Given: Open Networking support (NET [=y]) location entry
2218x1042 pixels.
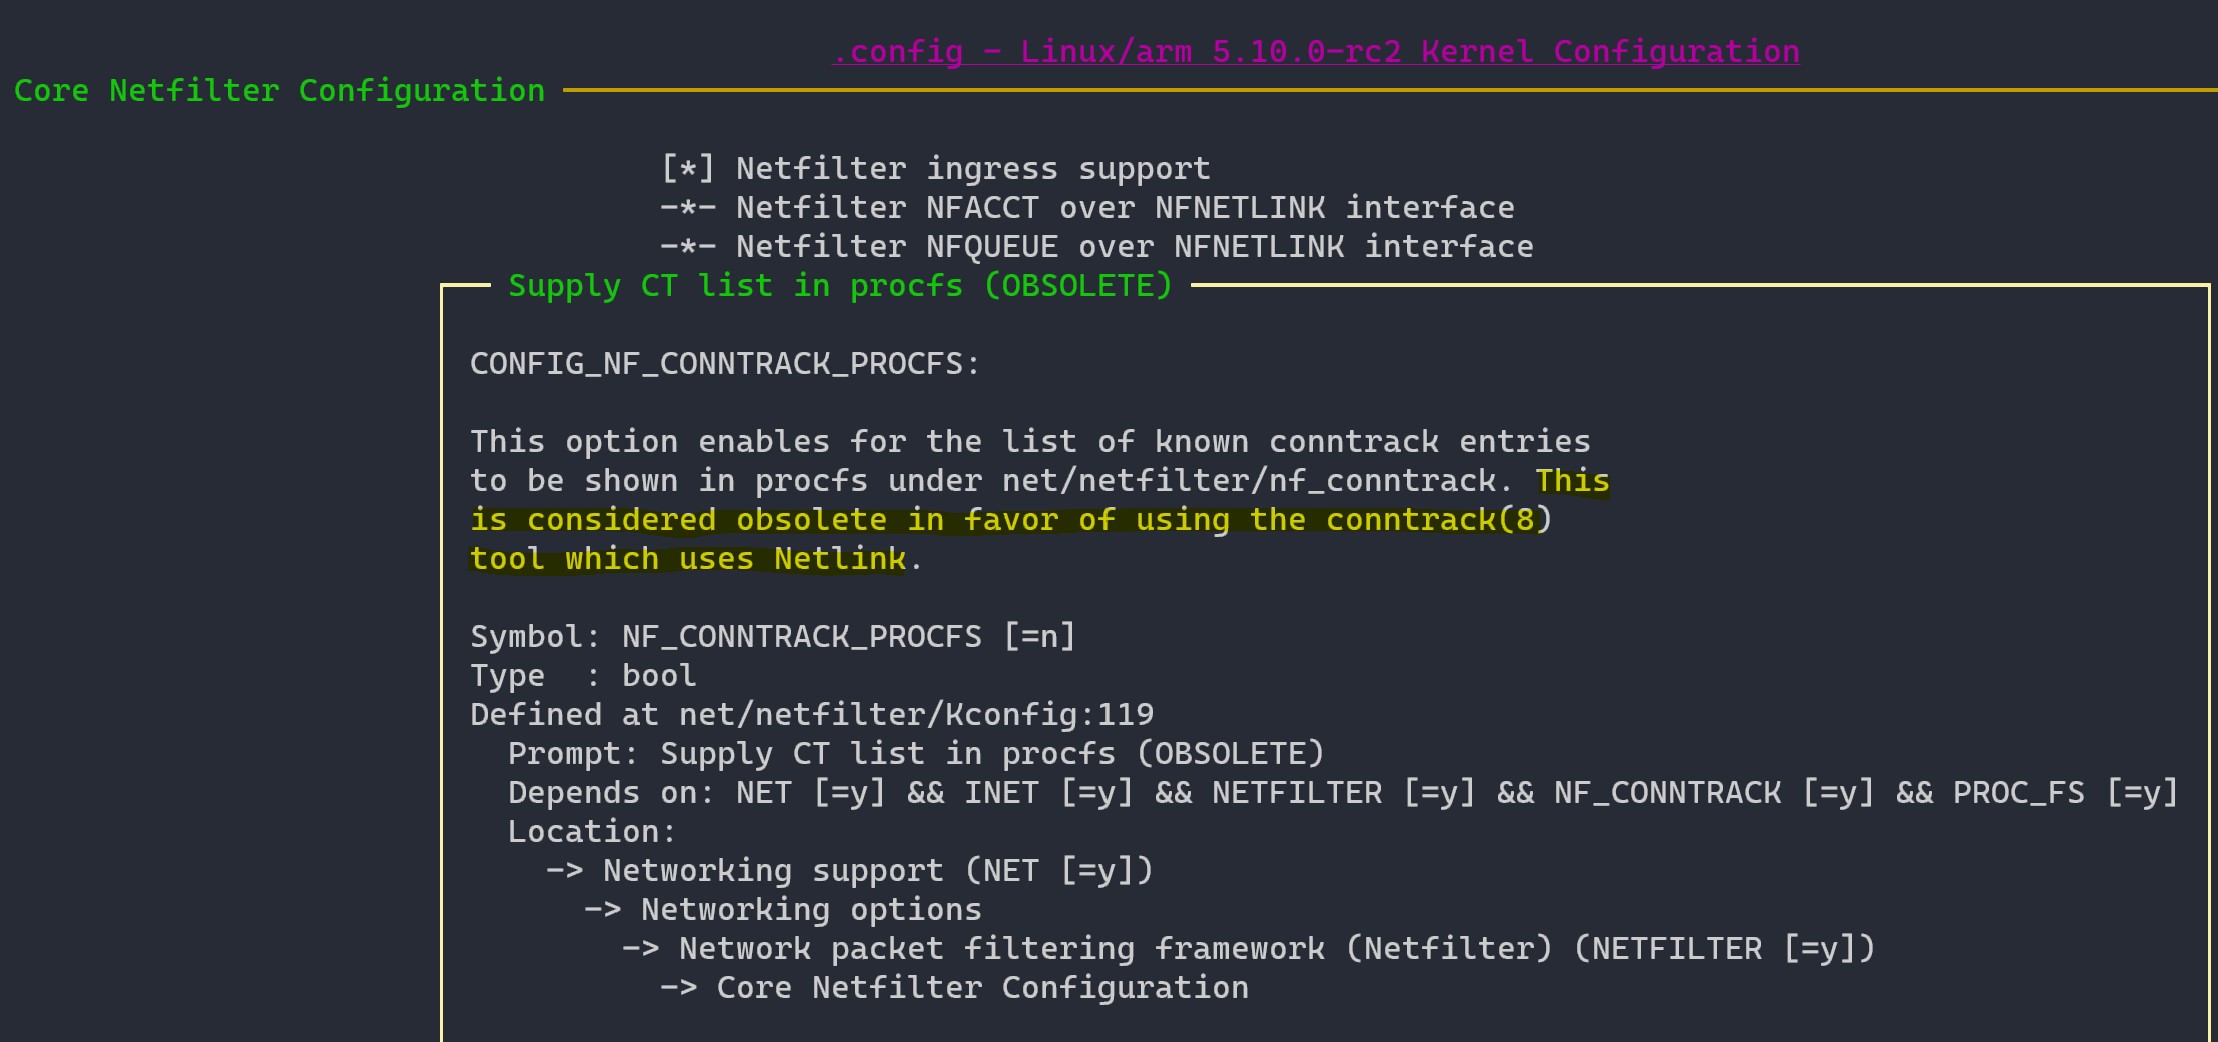Looking at the screenshot, I should coord(850,870).
